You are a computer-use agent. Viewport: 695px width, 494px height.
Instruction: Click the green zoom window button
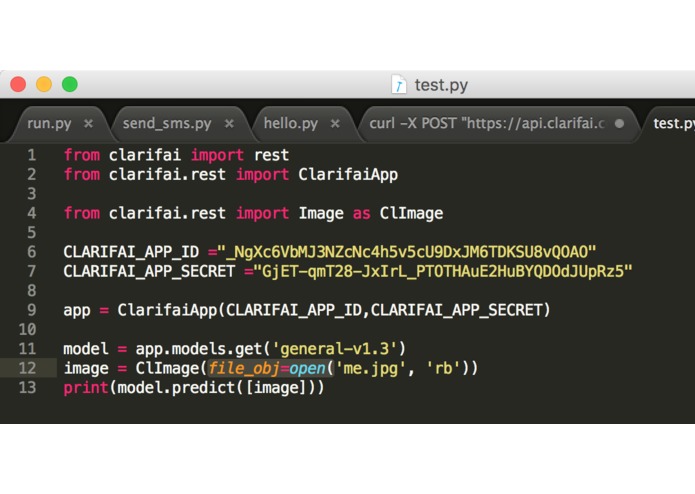pyautogui.click(x=70, y=84)
